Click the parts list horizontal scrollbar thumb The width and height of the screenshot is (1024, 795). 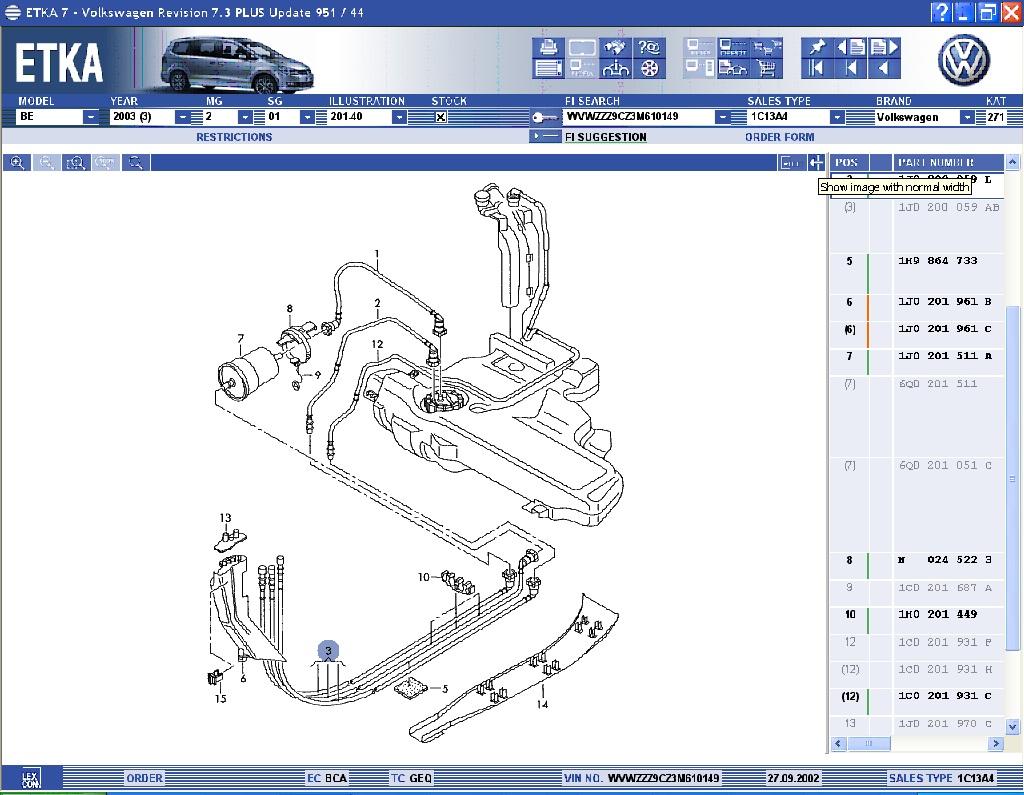click(x=869, y=743)
